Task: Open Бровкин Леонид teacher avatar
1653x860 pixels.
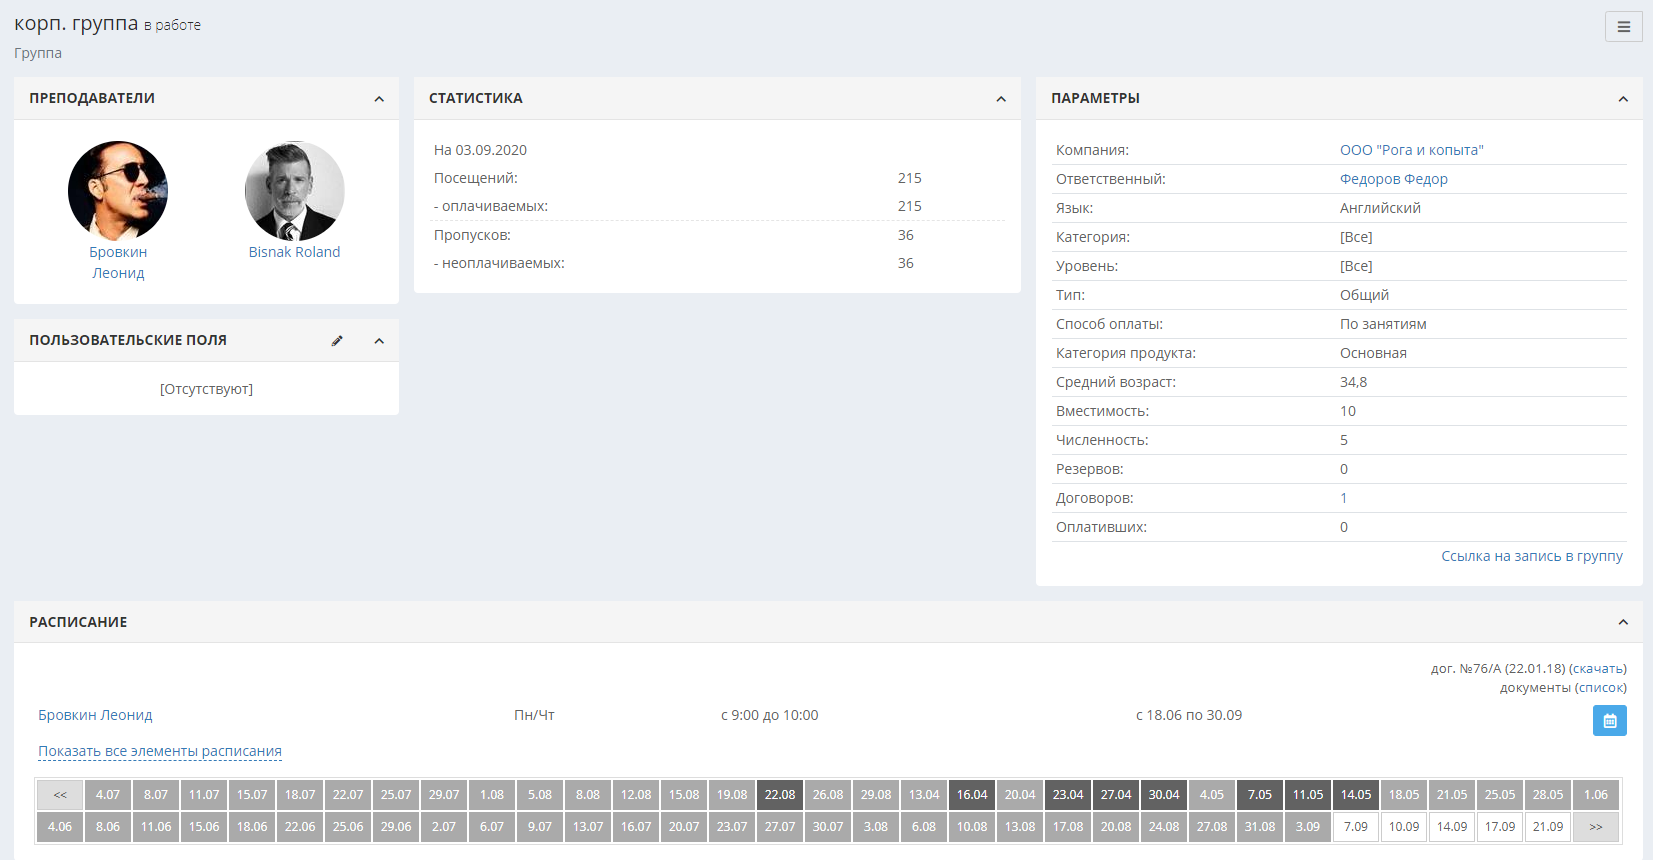Action: pyautogui.click(x=118, y=191)
